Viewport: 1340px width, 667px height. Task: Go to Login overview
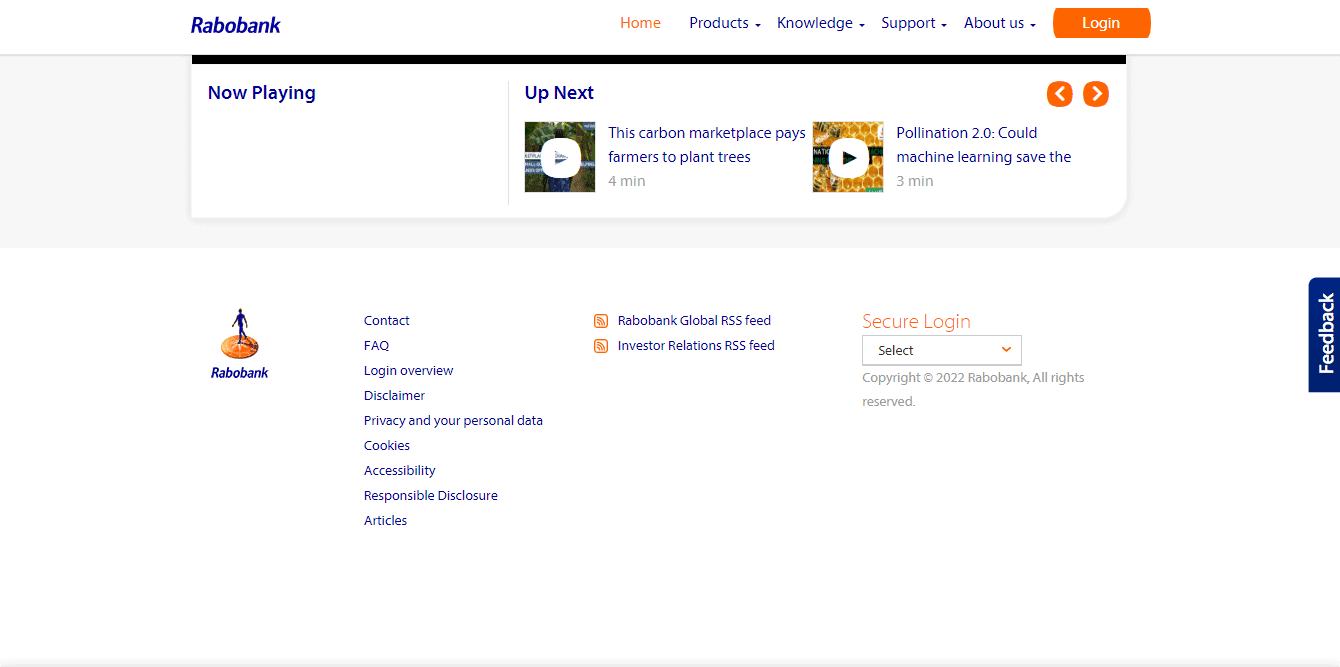(409, 371)
